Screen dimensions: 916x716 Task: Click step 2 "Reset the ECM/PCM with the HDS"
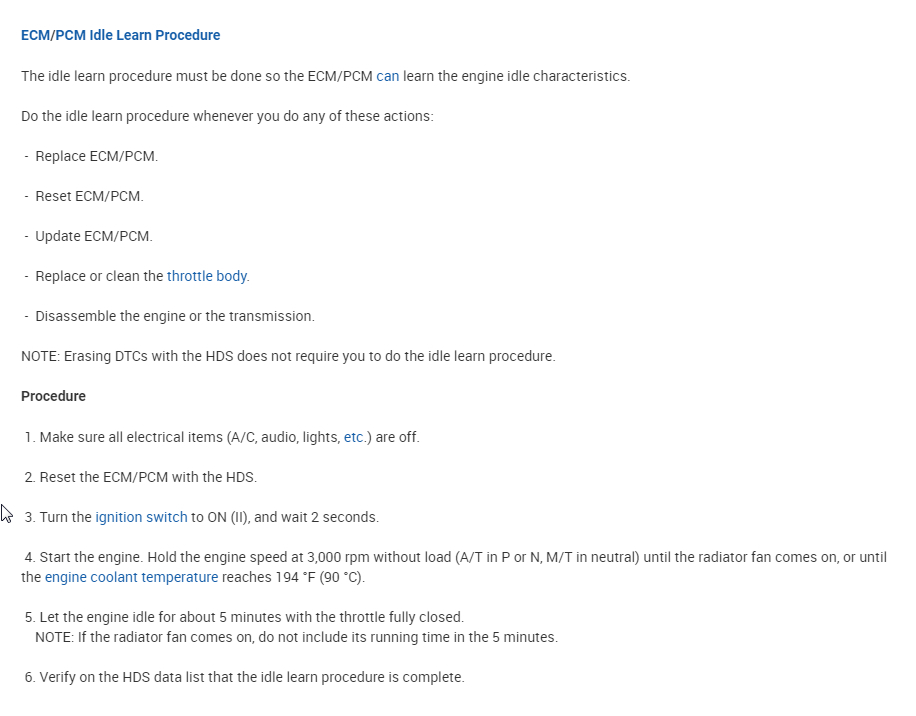coord(147,477)
